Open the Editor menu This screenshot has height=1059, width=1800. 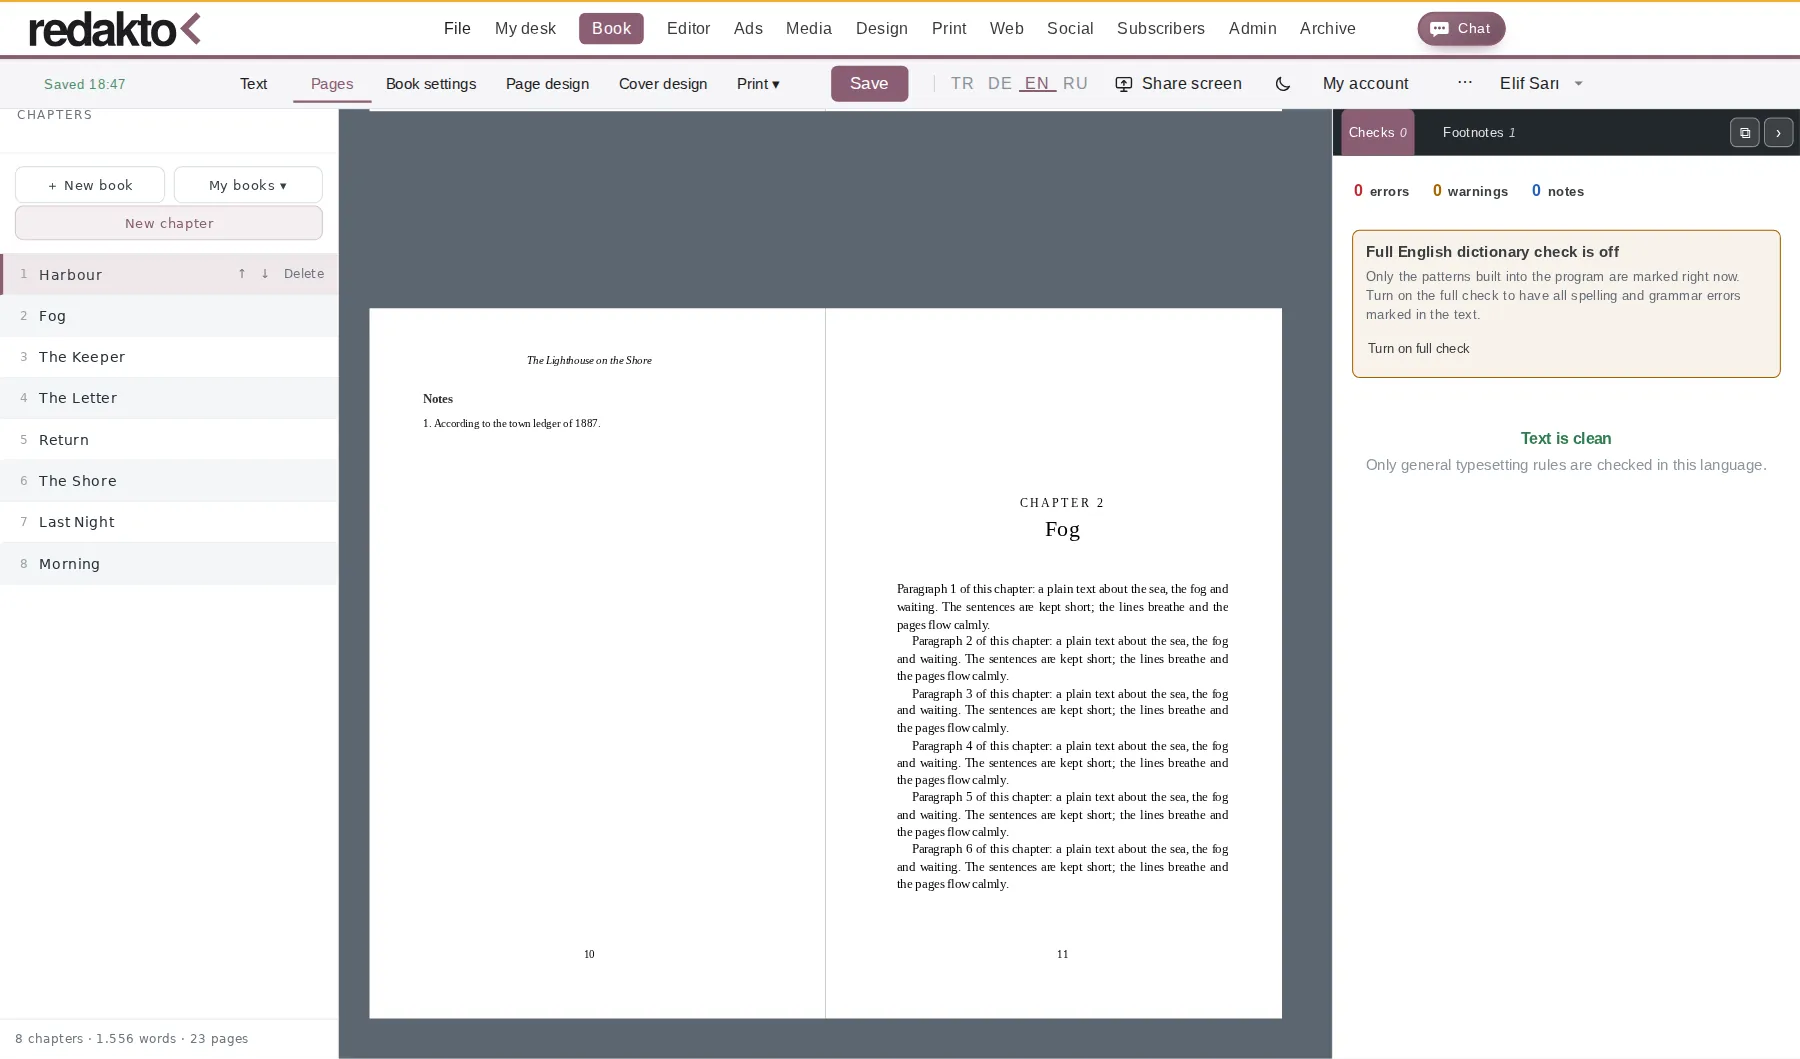tap(688, 29)
